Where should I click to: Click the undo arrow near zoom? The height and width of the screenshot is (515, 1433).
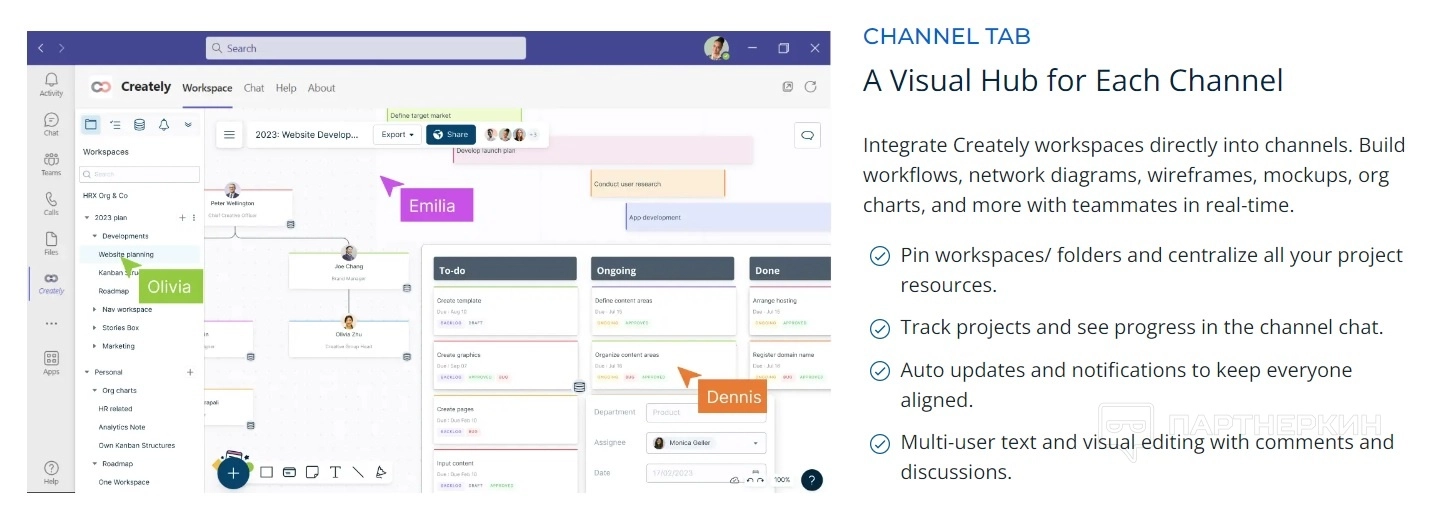(x=749, y=481)
